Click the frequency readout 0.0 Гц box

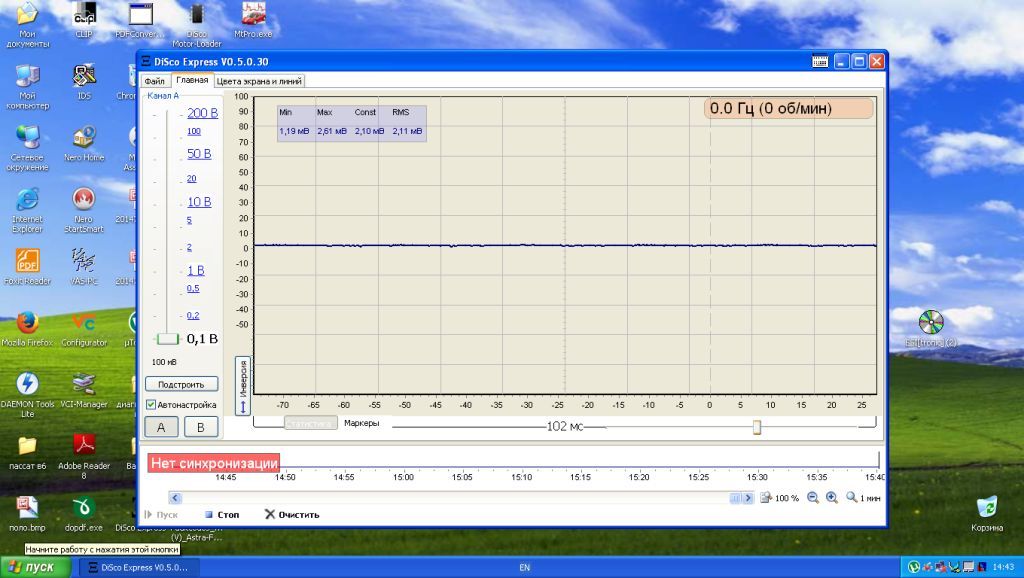[x=788, y=108]
